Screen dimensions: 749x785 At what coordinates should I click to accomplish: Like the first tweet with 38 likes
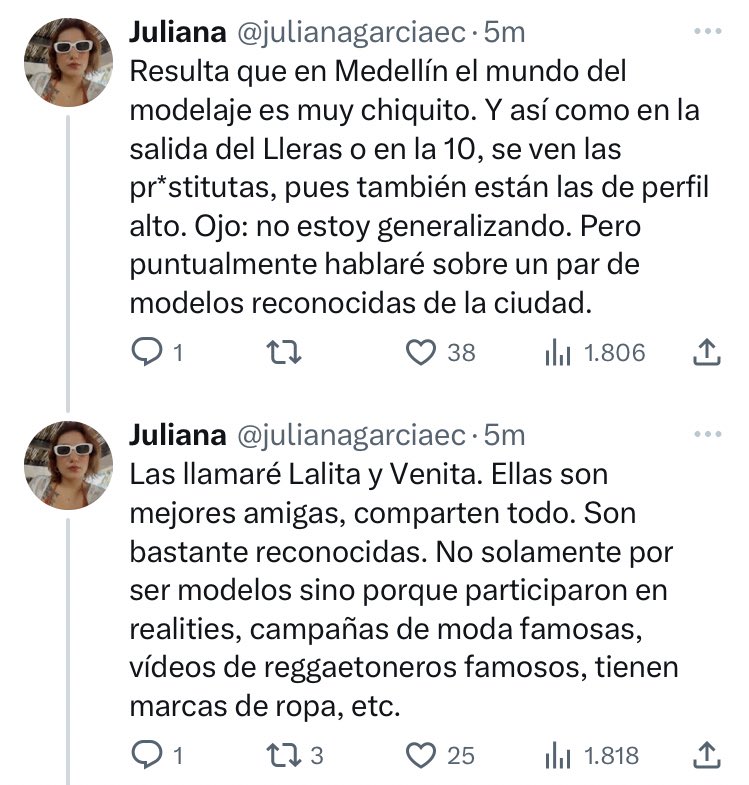420,352
